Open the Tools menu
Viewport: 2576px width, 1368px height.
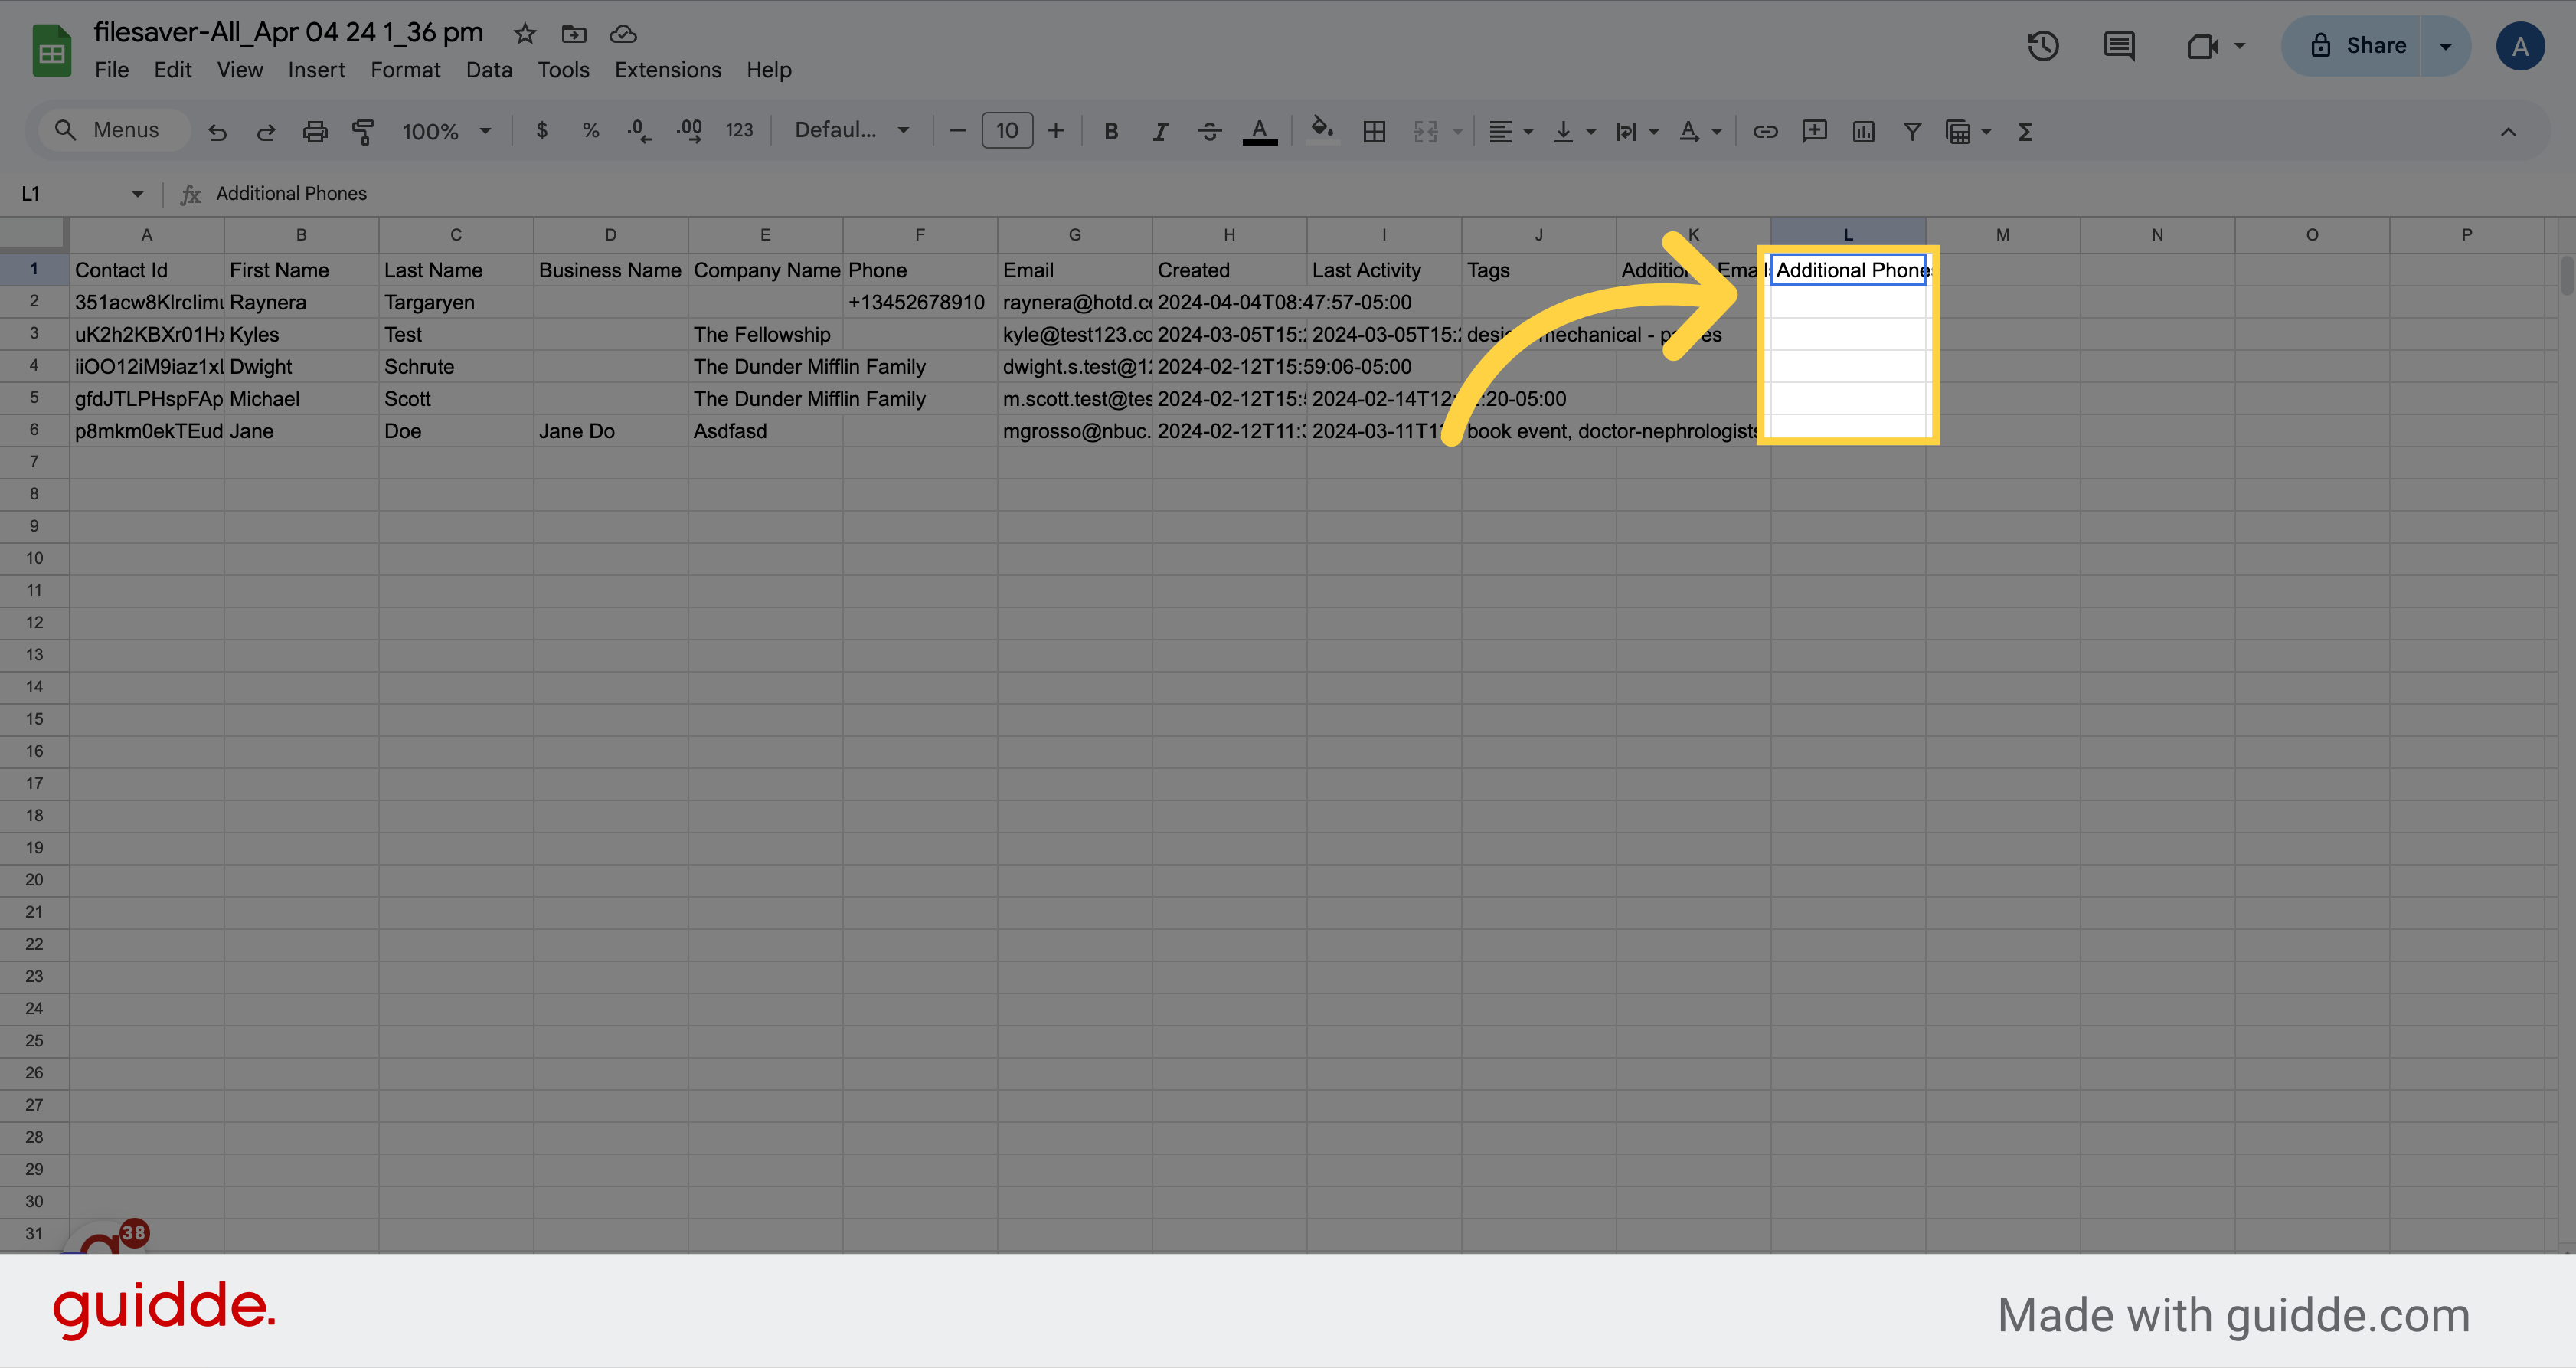click(x=563, y=70)
